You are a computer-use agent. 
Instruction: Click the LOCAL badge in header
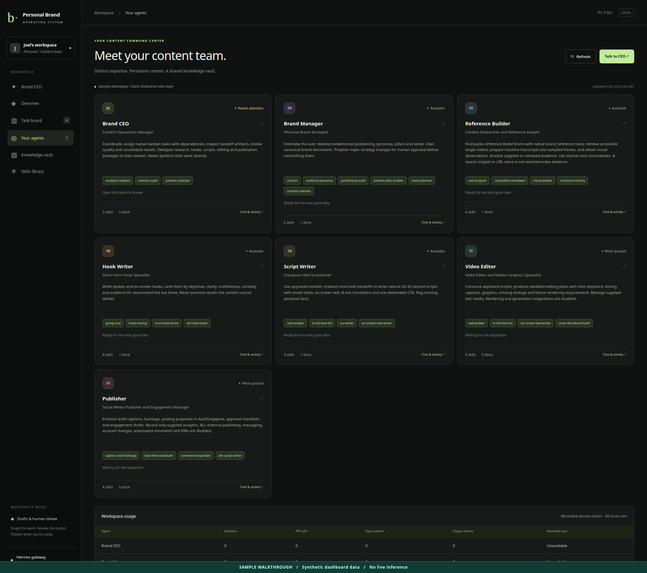point(626,12)
